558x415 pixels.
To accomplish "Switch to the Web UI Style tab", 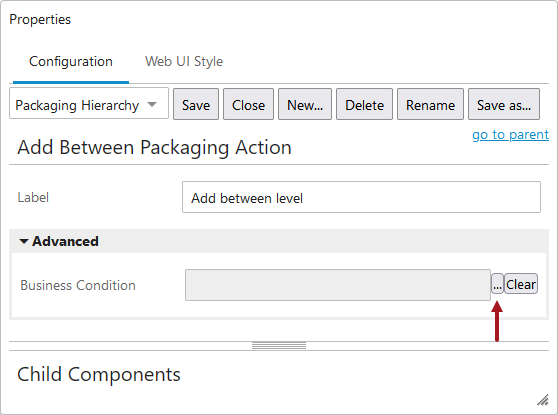I will [184, 62].
